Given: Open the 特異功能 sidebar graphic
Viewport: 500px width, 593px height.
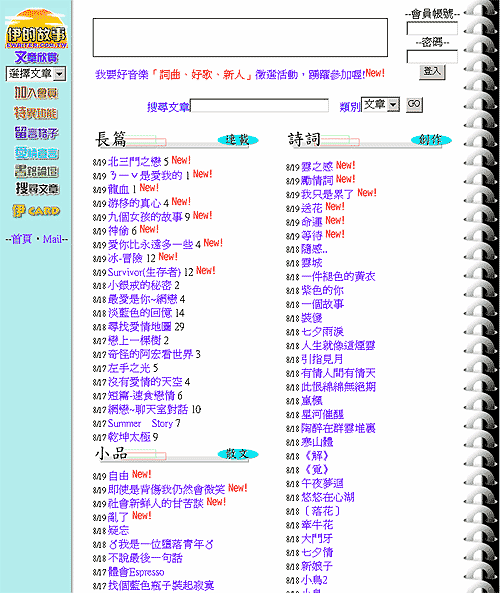Looking at the screenshot, I should tap(36, 113).
